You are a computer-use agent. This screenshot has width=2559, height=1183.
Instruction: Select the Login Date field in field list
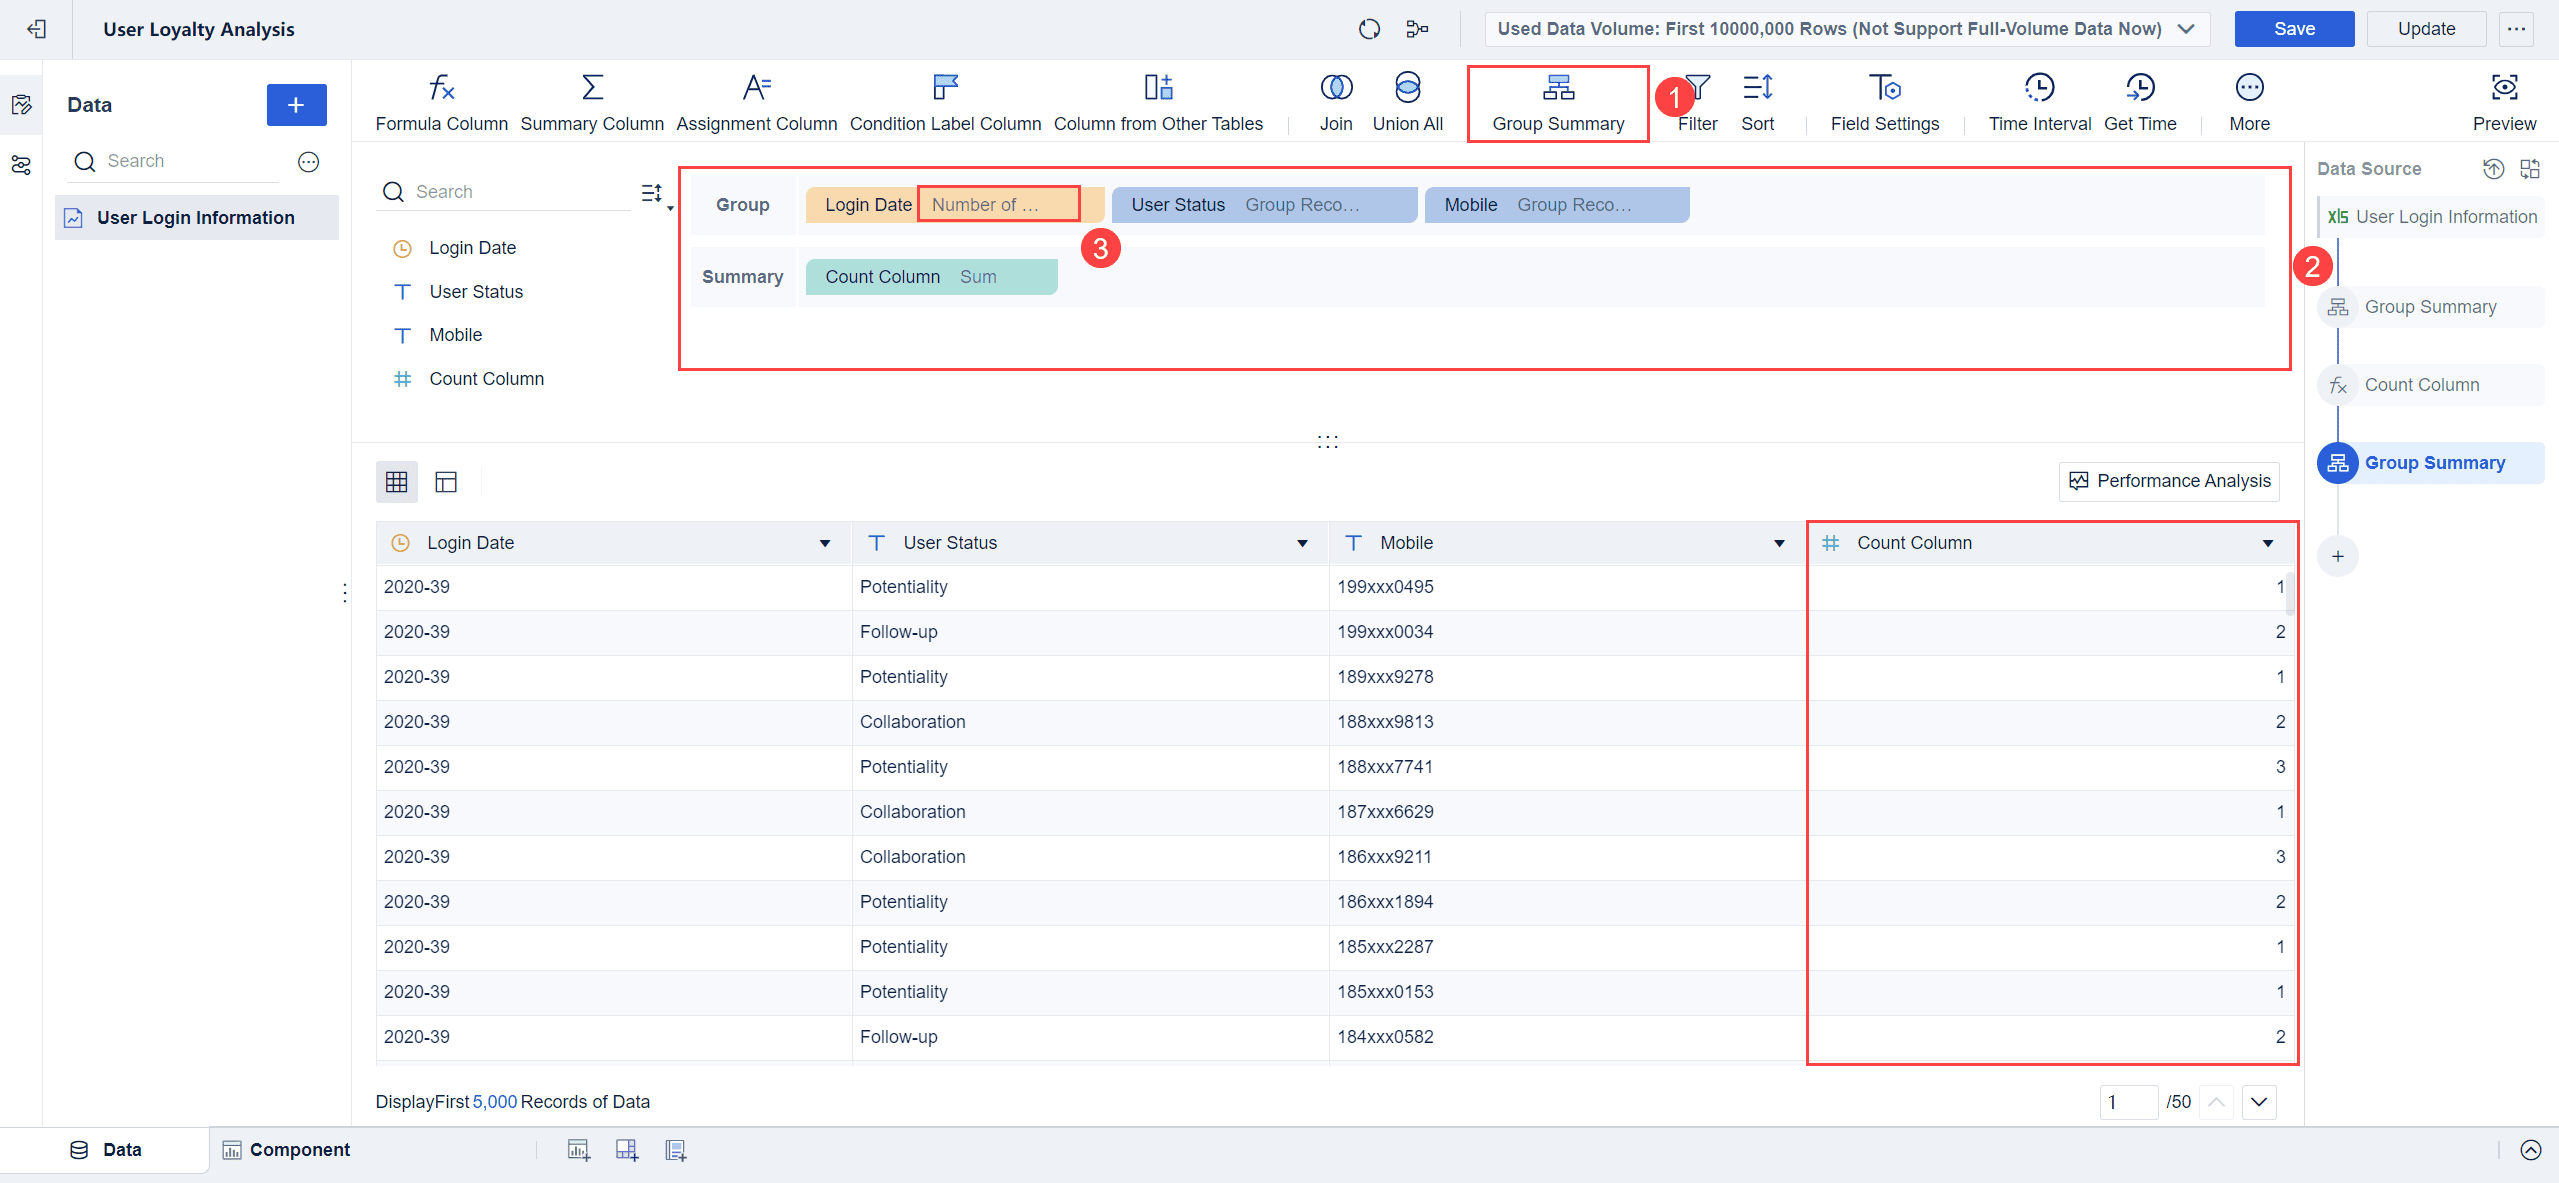point(472,248)
